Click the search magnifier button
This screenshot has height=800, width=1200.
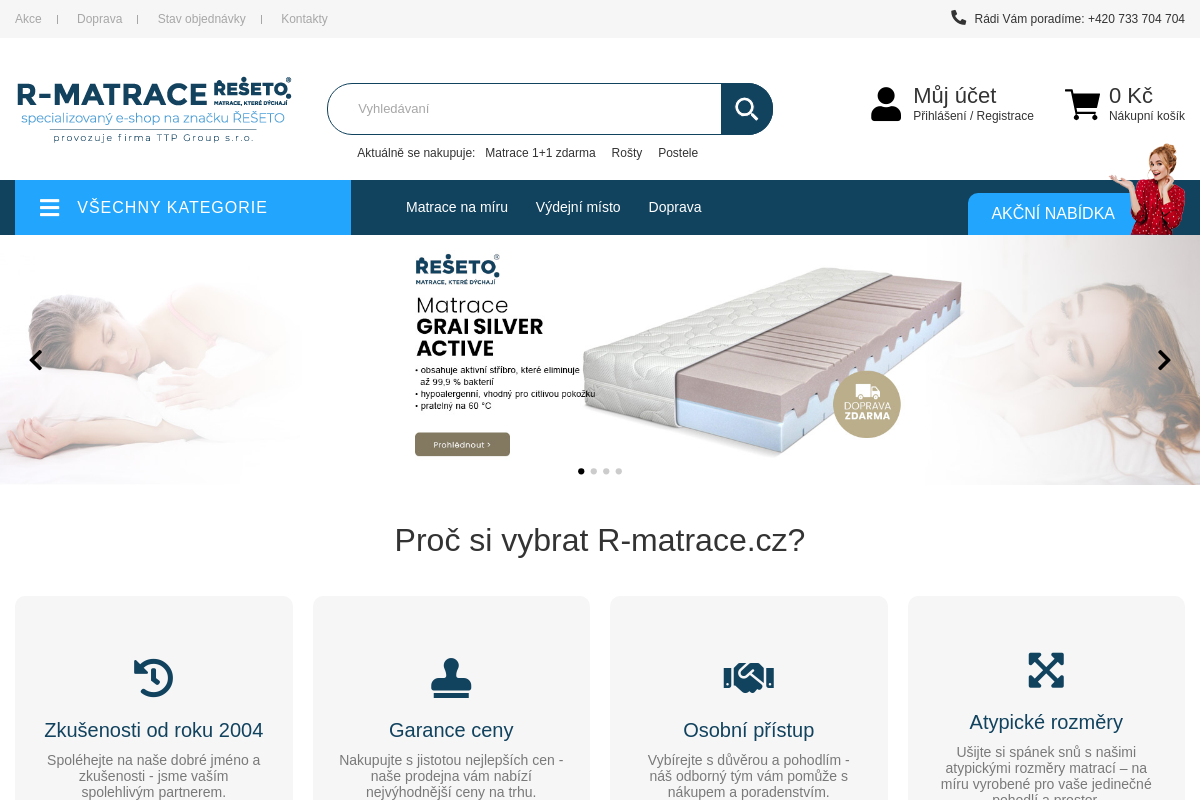(x=746, y=109)
